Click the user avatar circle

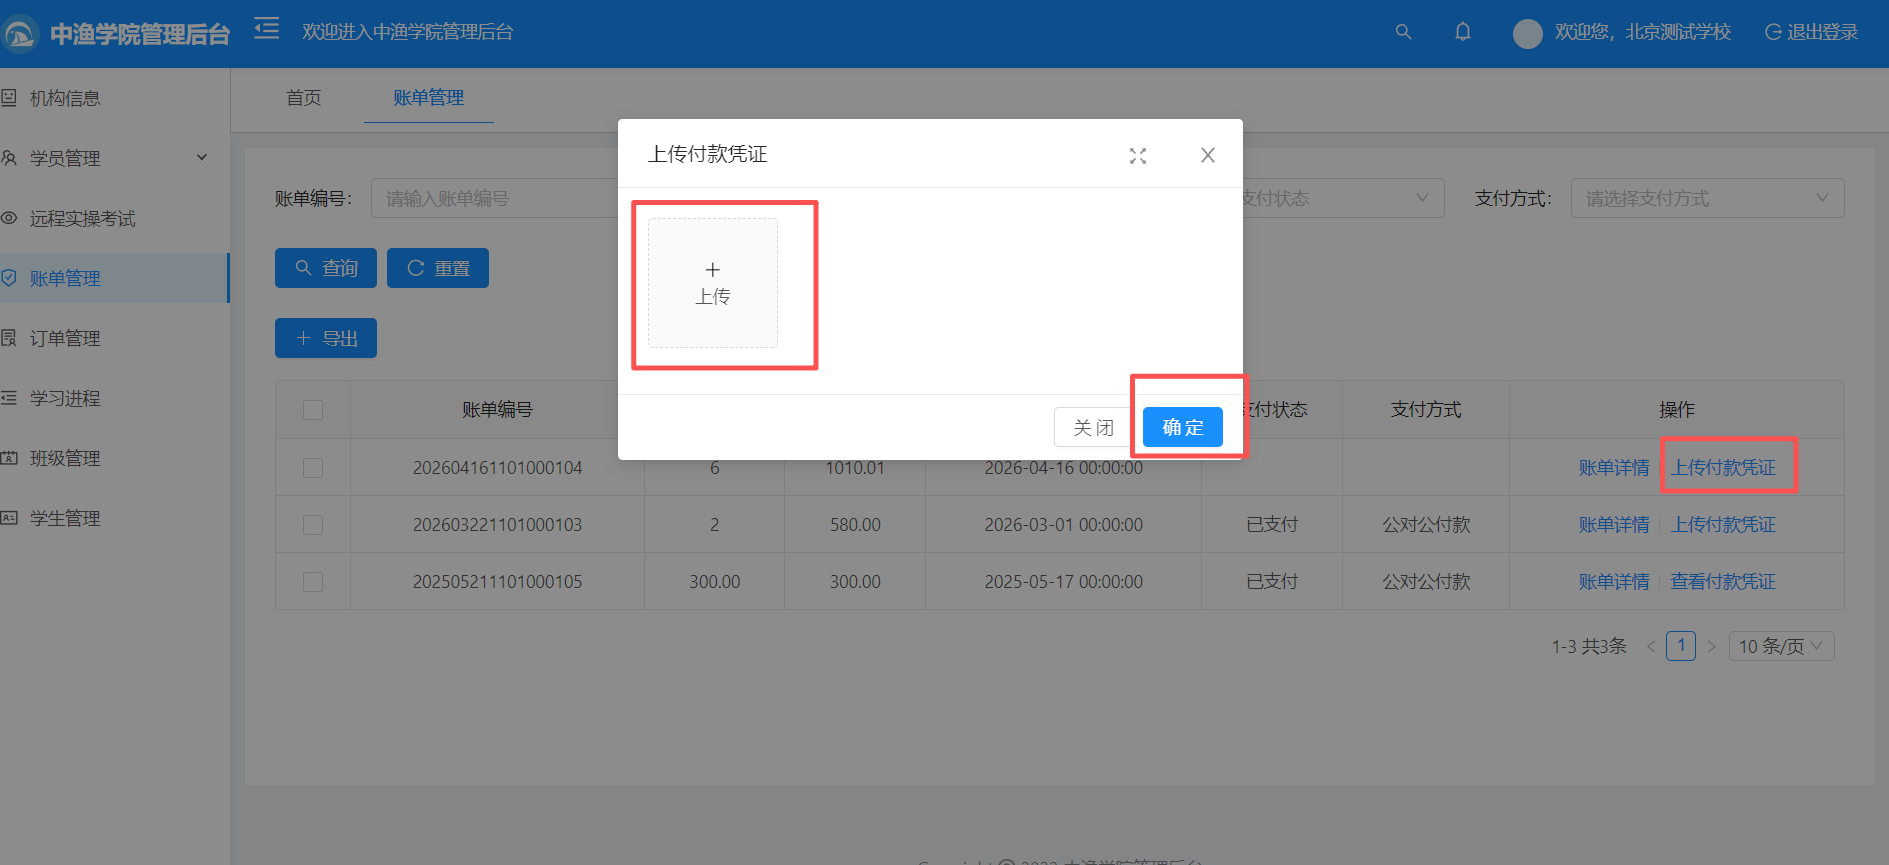[1527, 33]
